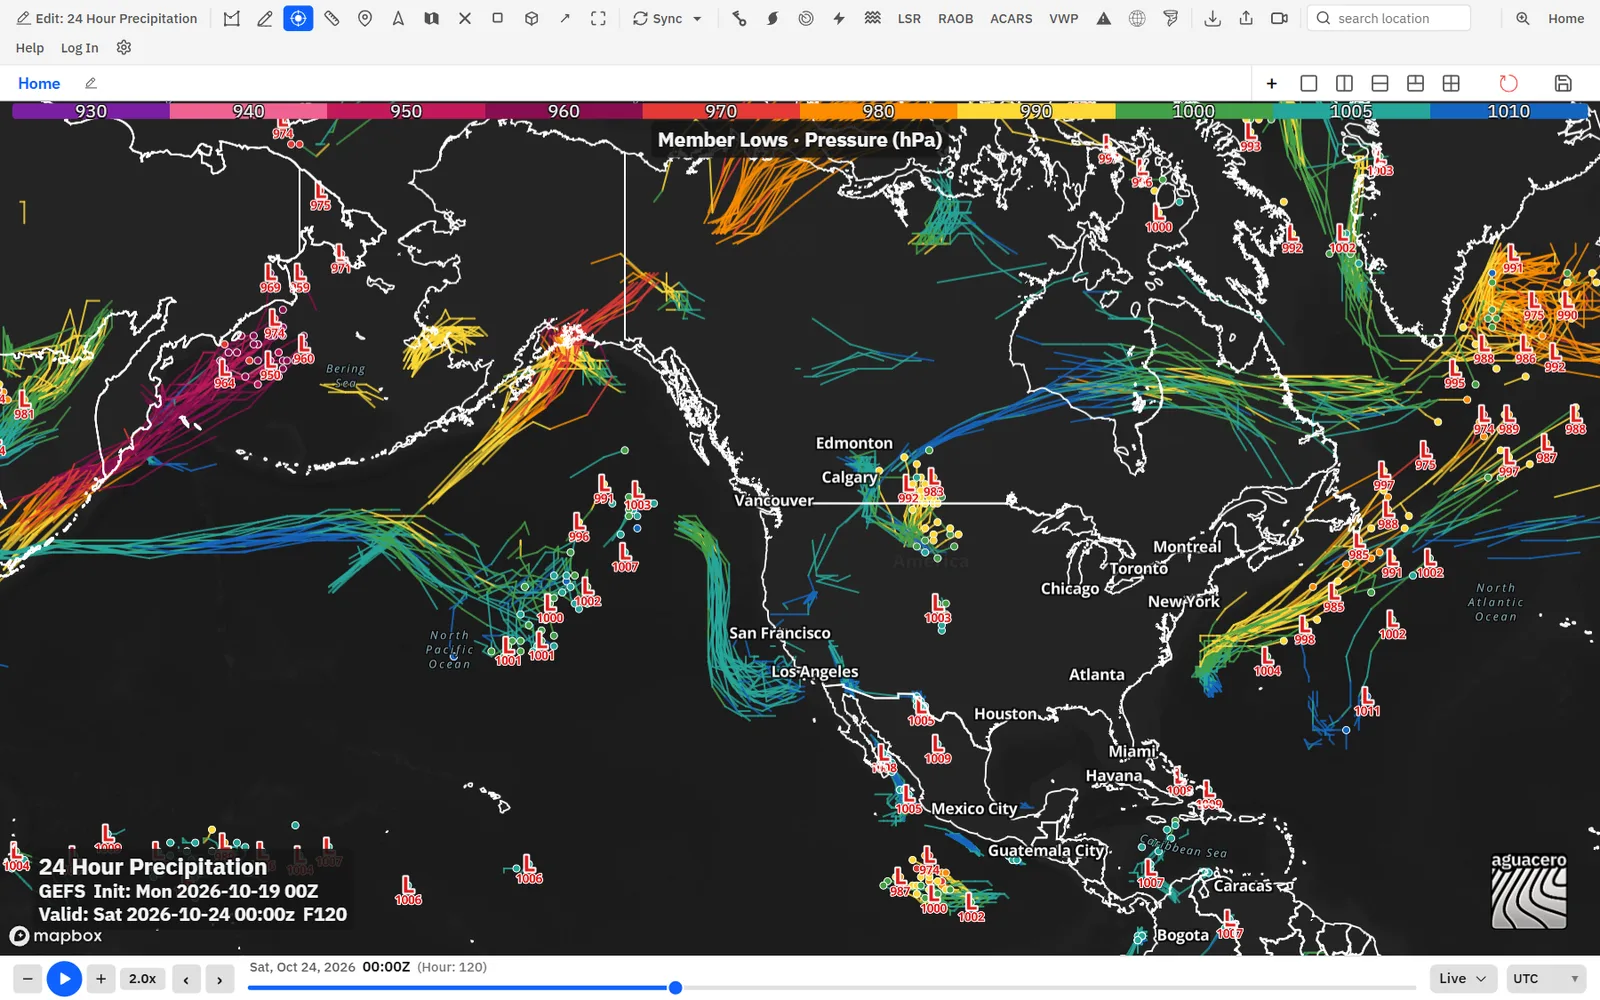Click the 1010 blue pressure legend segment
Viewport: 1600px width, 1000px height.
click(x=1509, y=111)
